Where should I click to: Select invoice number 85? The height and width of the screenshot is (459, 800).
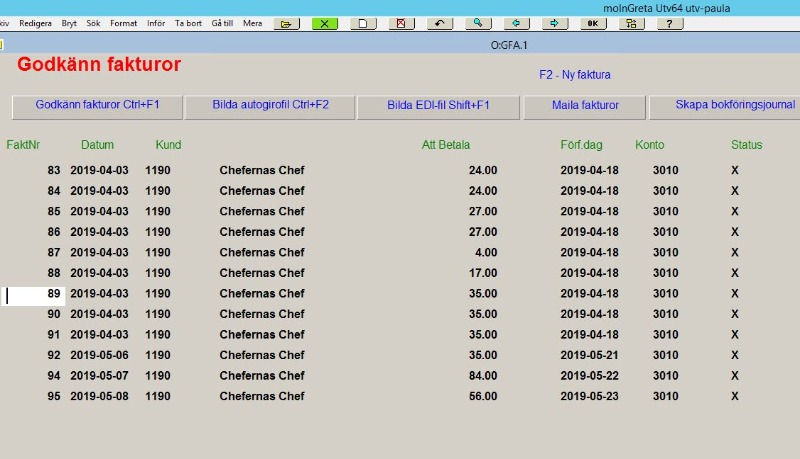tap(54, 211)
